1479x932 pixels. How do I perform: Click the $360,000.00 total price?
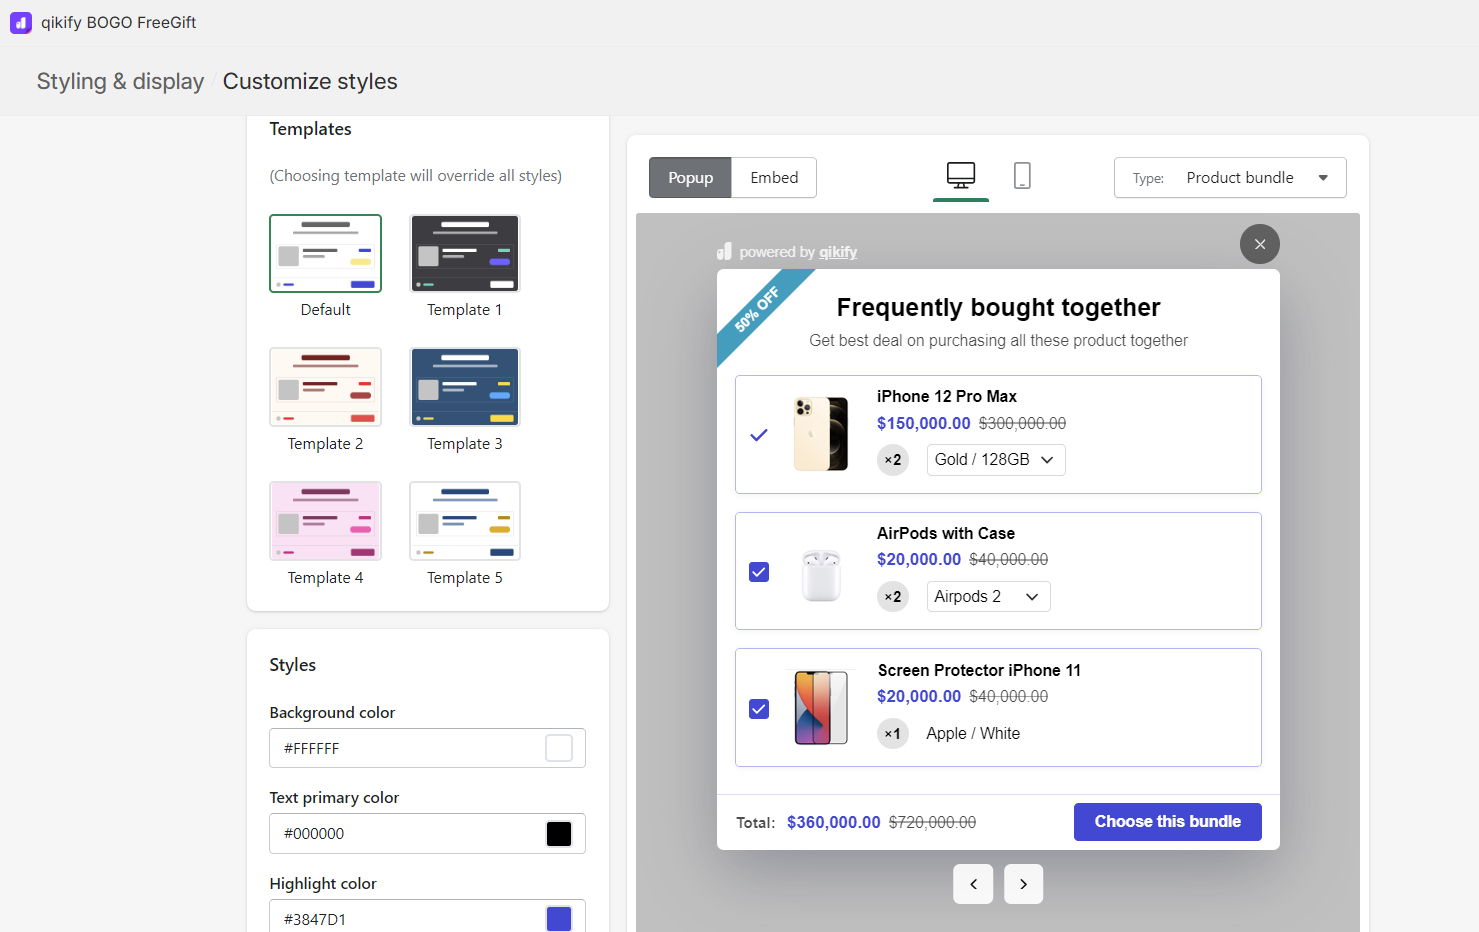coord(834,822)
